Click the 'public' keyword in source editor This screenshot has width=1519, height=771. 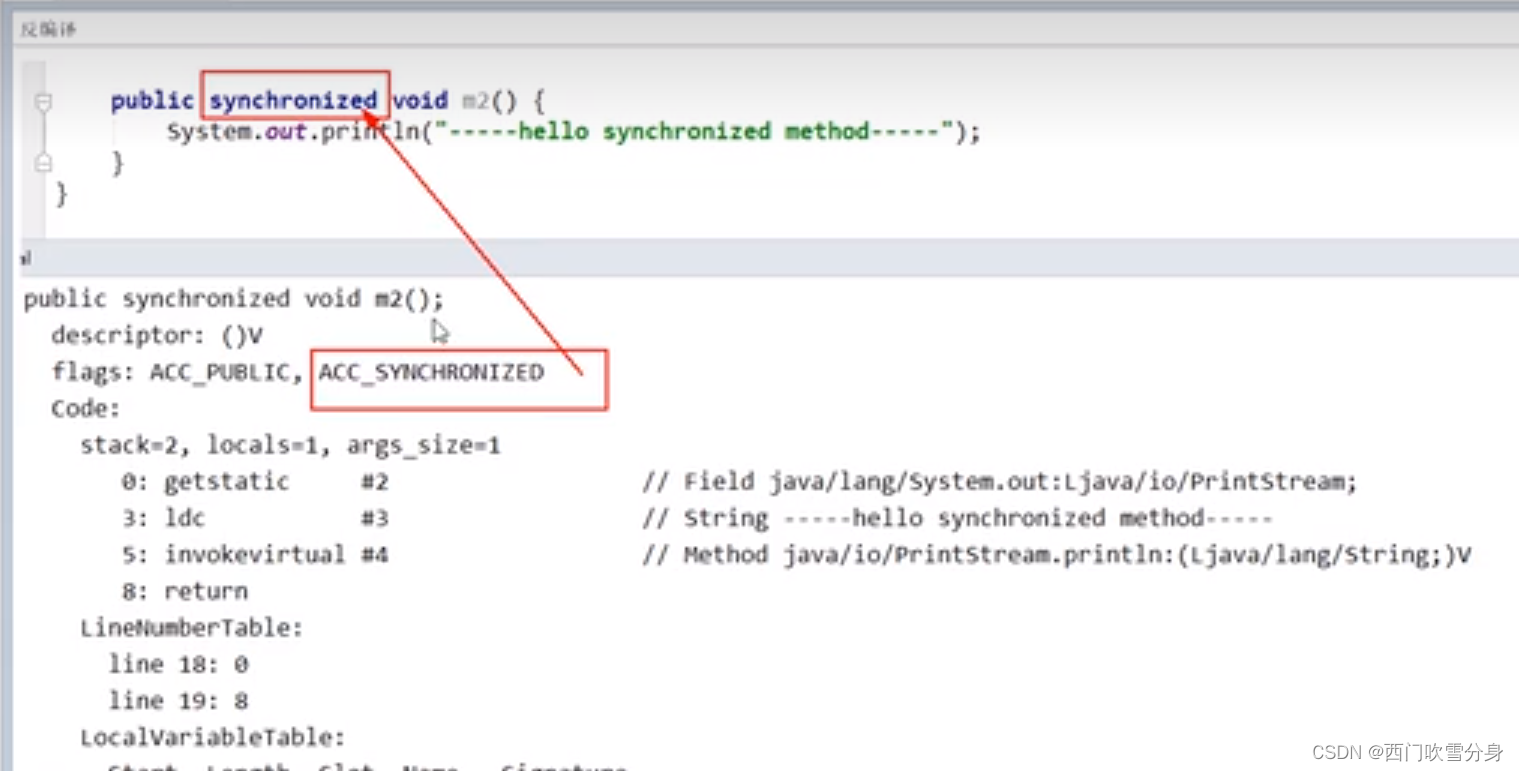152,101
